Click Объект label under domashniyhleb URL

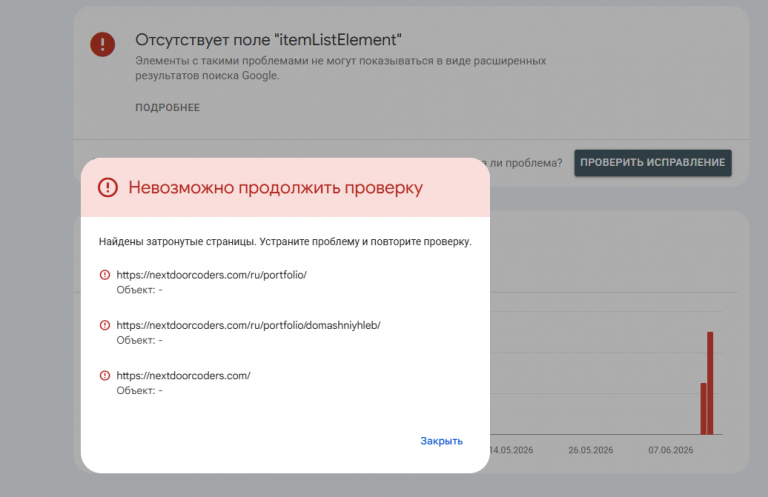coord(139,340)
